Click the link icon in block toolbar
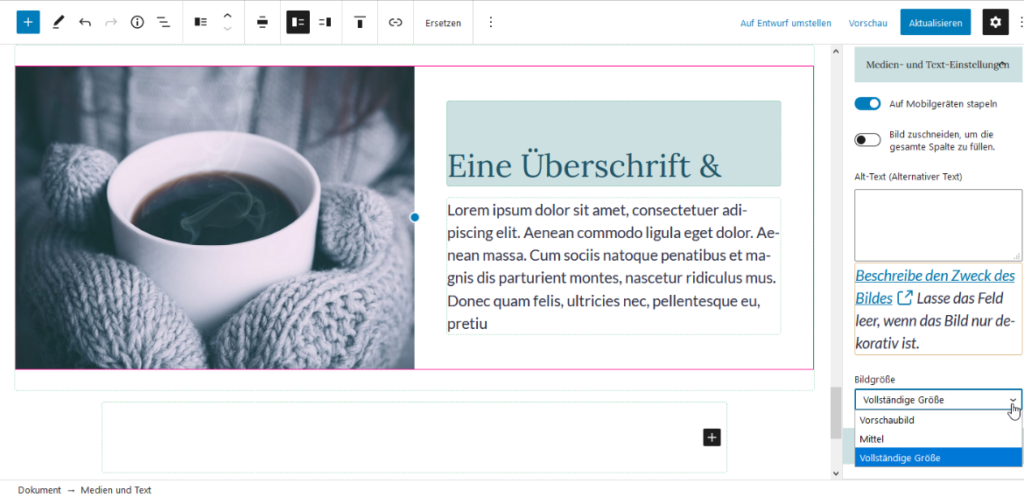Image resolution: width=1024 pixels, height=497 pixels. coord(395,22)
